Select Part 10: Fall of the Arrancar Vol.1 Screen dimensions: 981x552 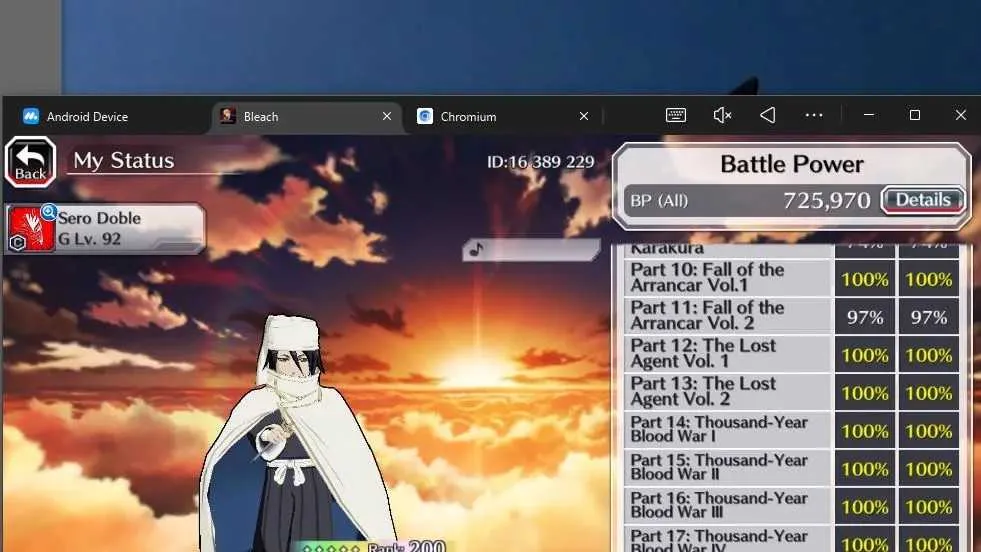728,278
